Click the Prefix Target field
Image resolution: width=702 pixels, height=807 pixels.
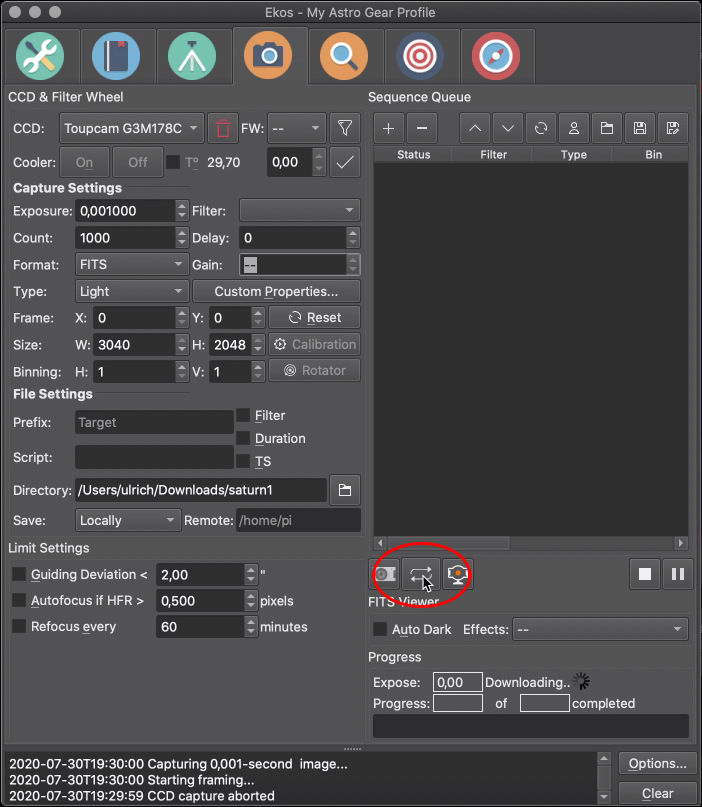(154, 423)
